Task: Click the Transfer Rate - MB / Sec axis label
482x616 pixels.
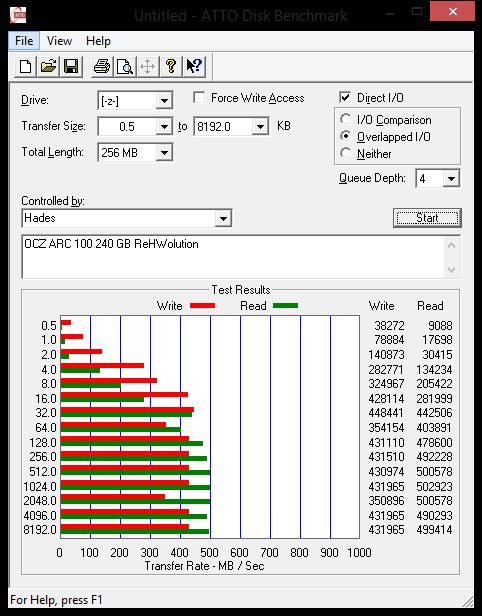Action: 204,566
